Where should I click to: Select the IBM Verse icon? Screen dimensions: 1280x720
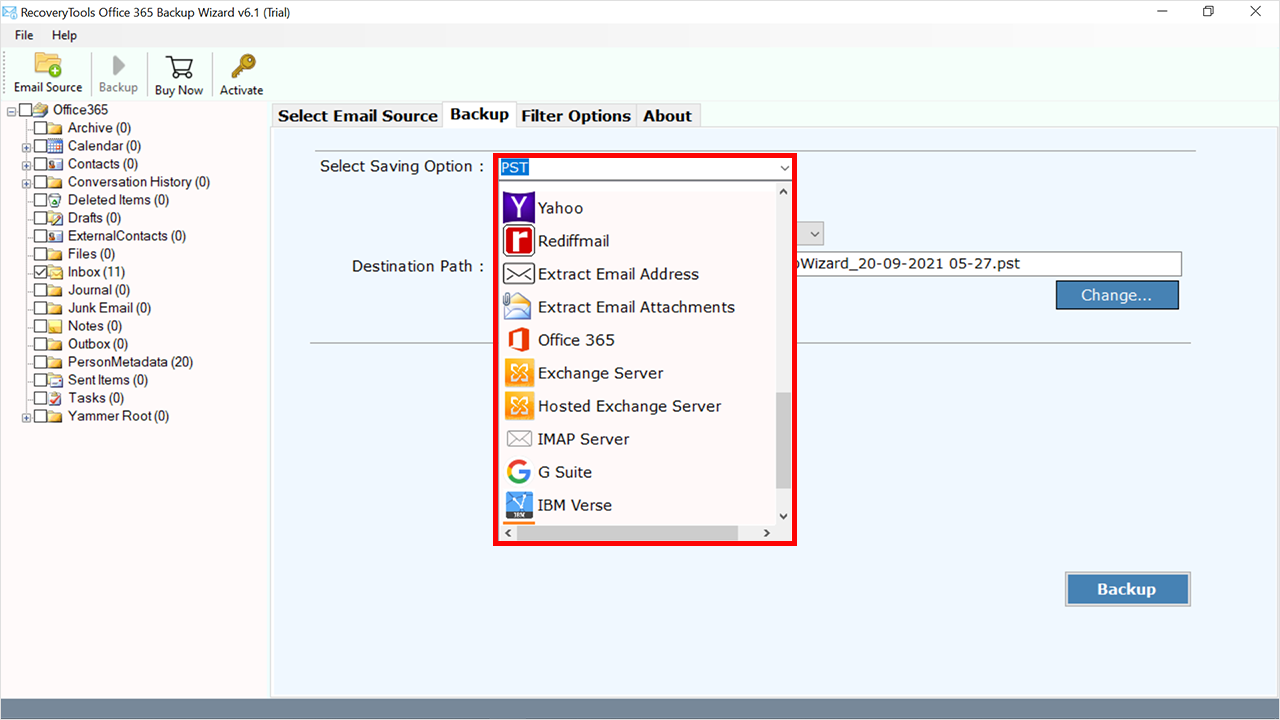coord(519,505)
